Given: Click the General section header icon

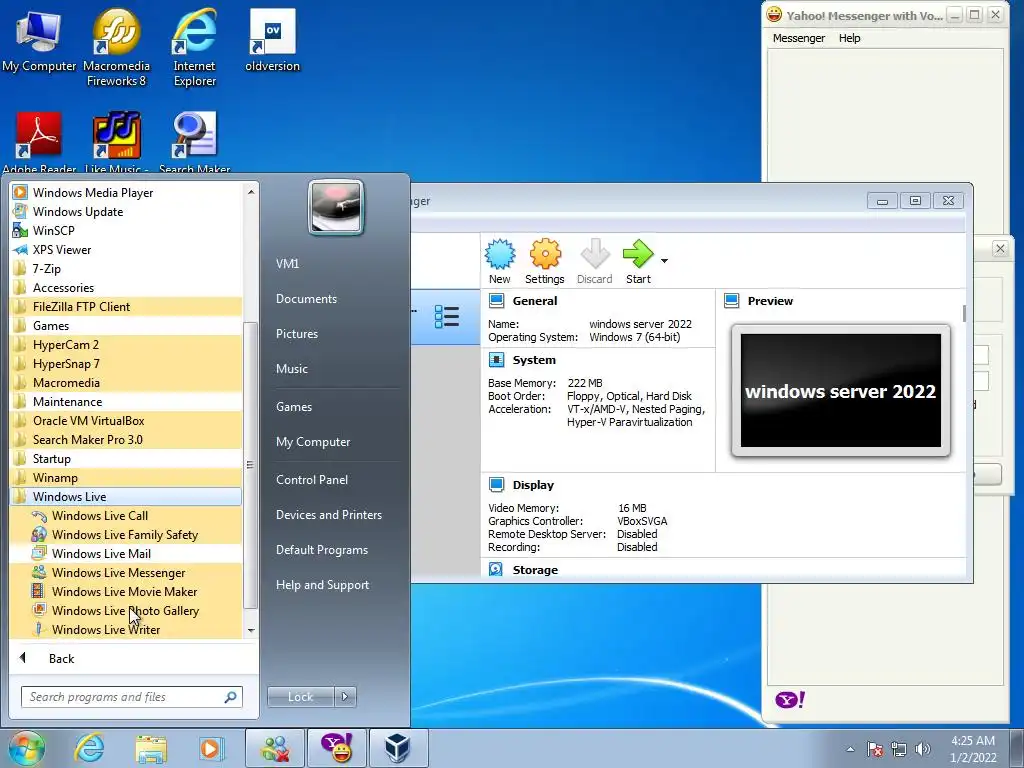Looking at the screenshot, I should coord(496,301).
